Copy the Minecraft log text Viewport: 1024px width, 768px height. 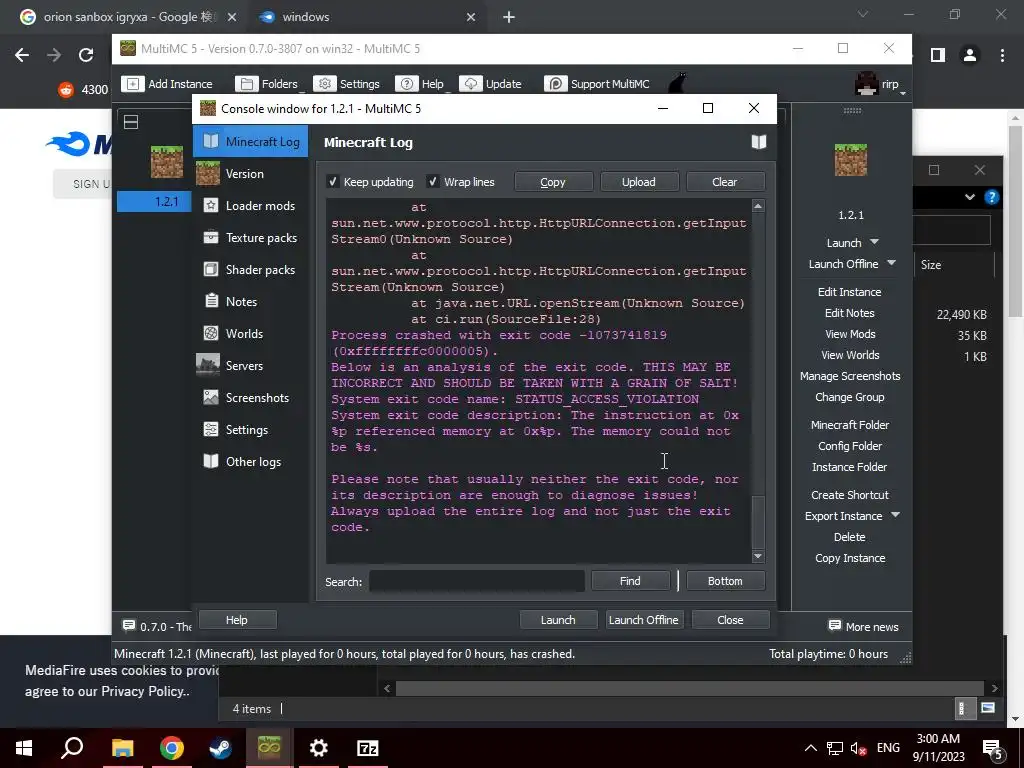(x=553, y=182)
